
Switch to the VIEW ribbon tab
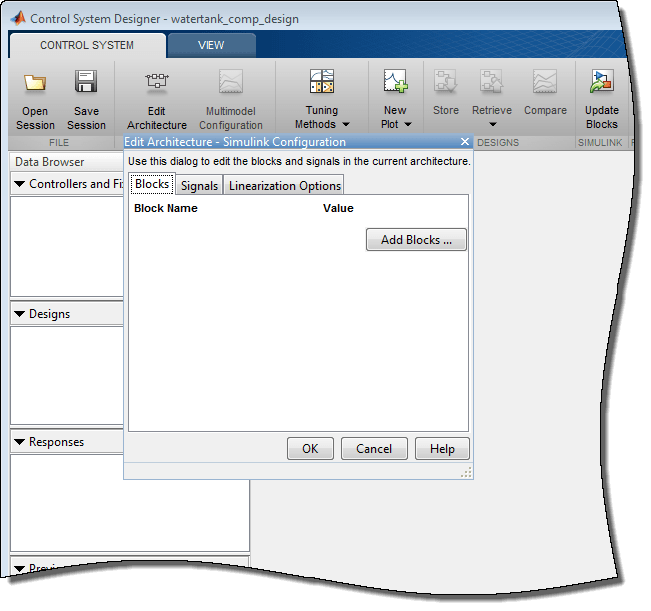[x=211, y=45]
